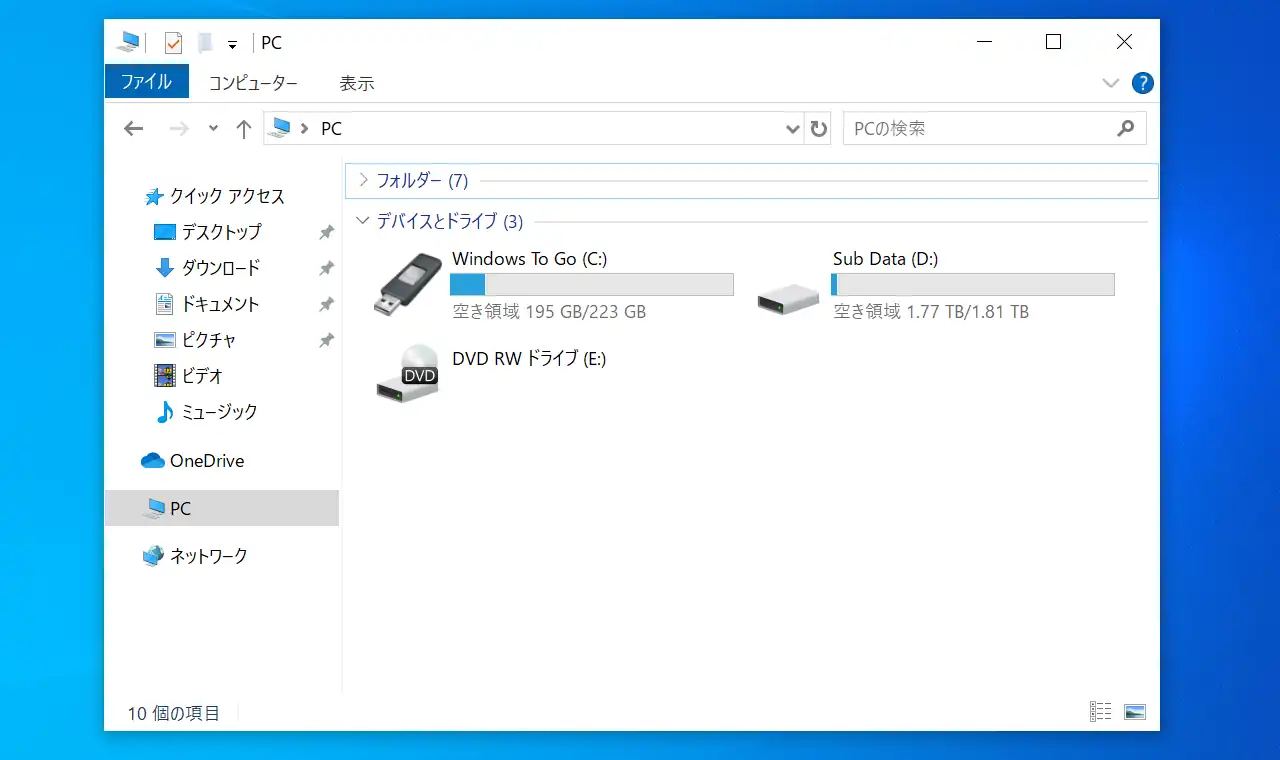This screenshot has width=1280, height=760.
Task: Click the D: drive usage bar
Action: pos(973,285)
